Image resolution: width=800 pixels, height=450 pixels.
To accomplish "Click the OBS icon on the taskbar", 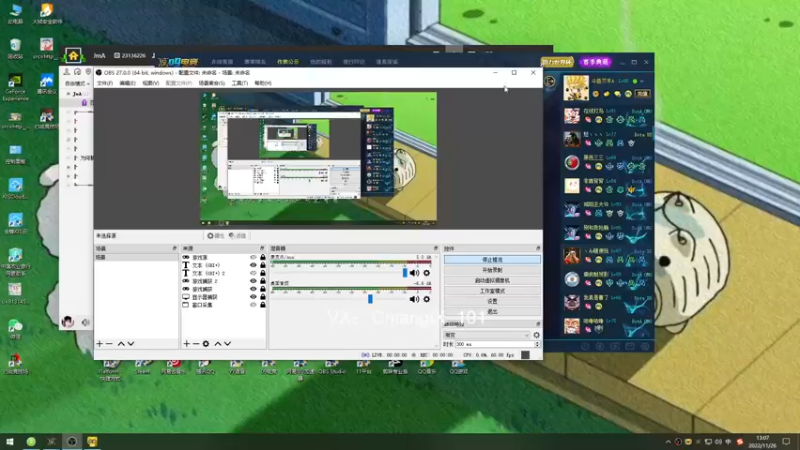I will [72, 441].
